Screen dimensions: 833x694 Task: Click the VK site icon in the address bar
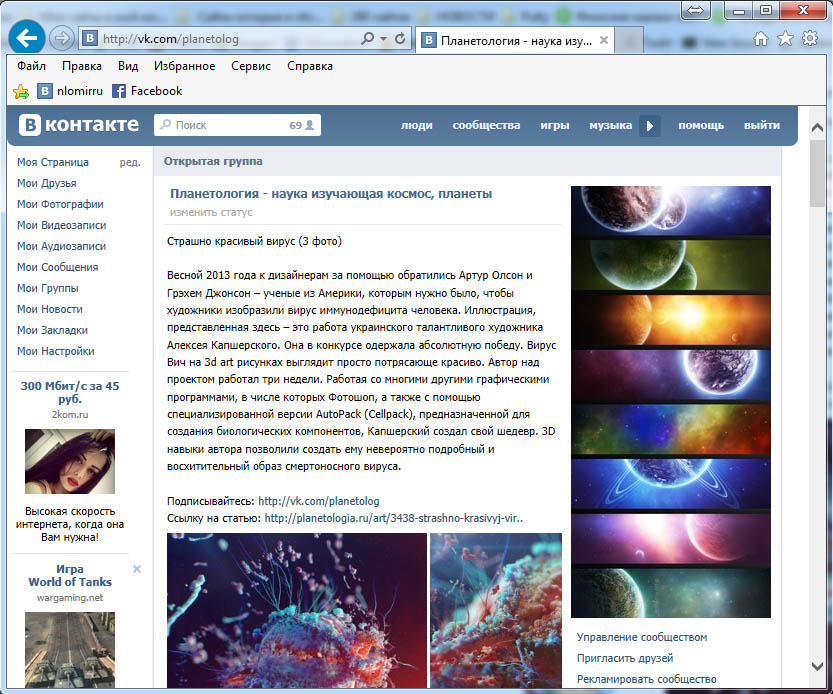click(x=90, y=38)
